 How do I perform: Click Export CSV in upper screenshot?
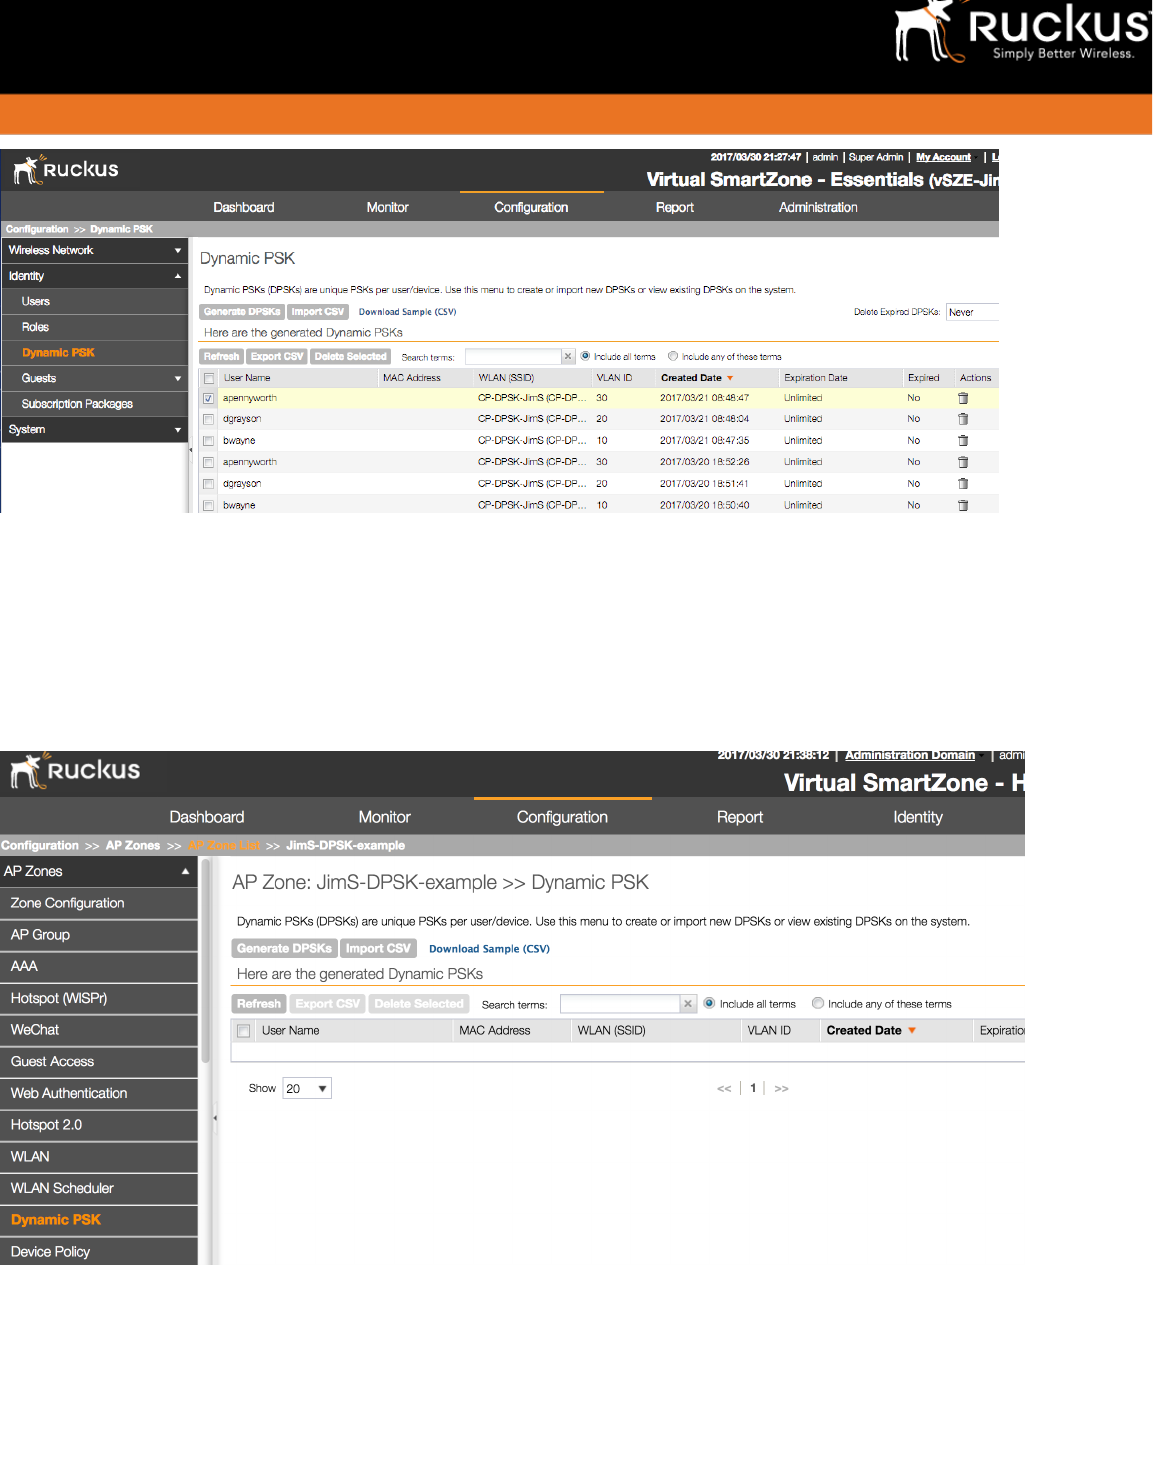click(x=277, y=357)
